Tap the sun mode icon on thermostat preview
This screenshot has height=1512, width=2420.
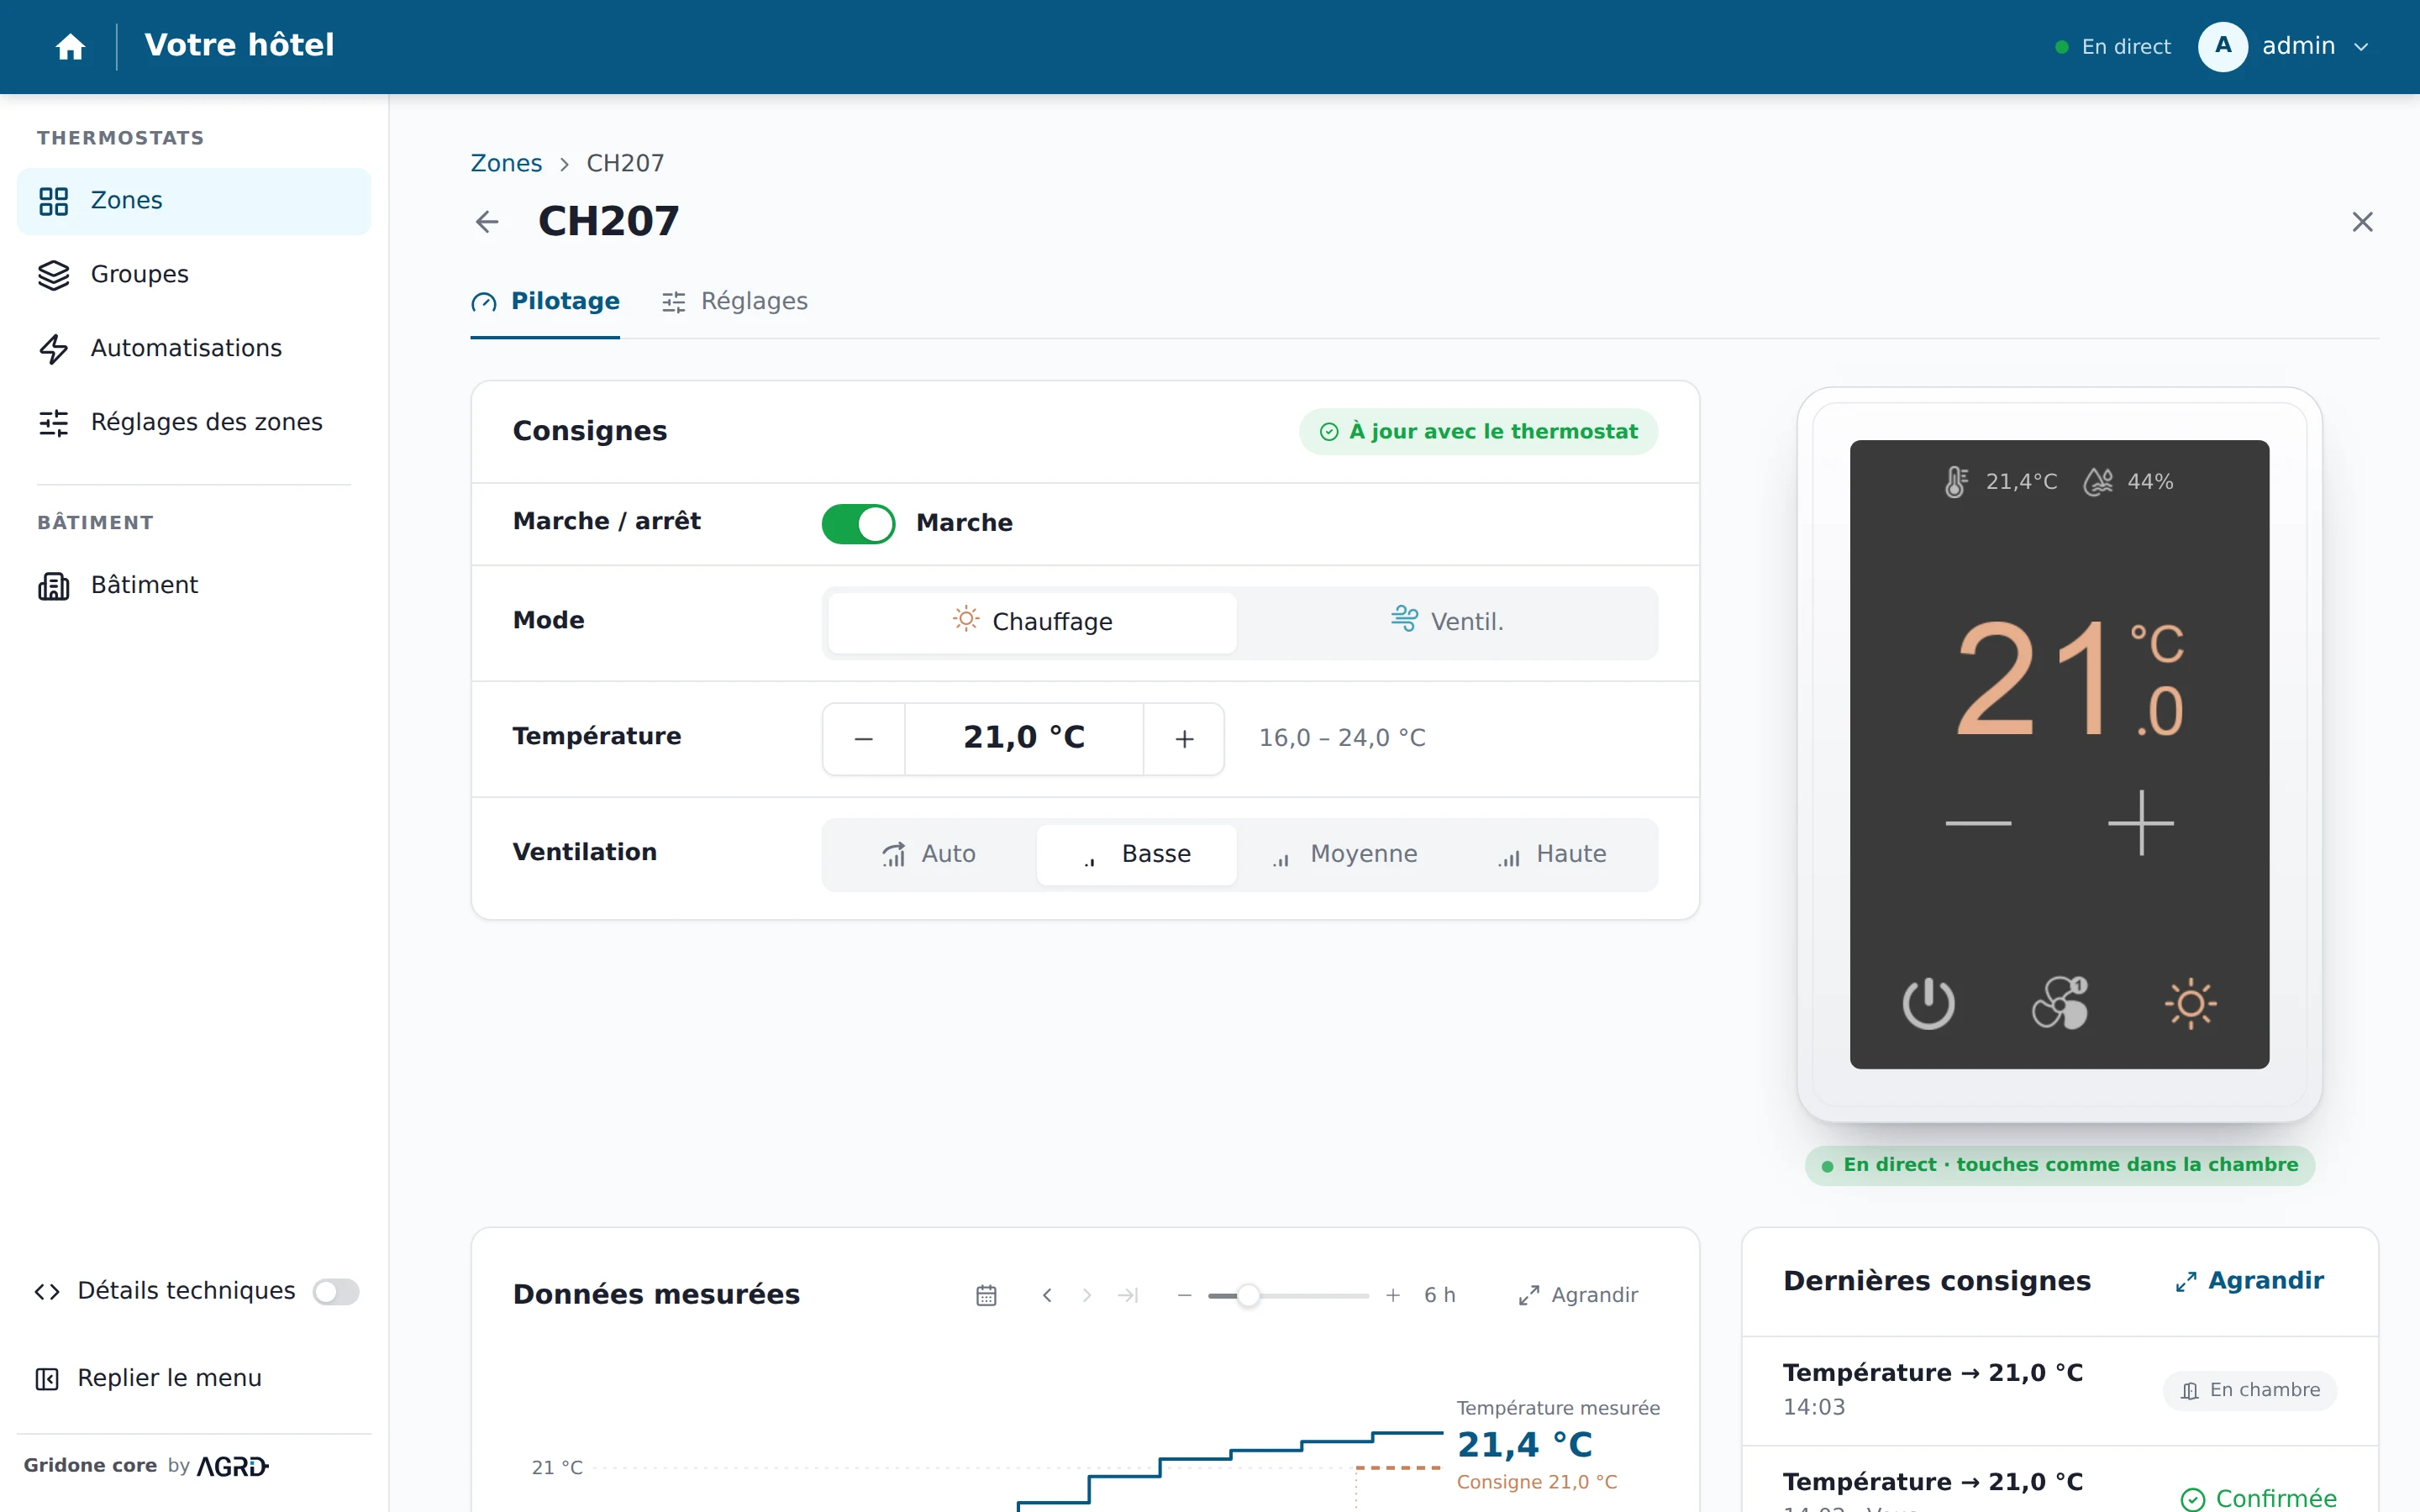coord(2190,1003)
